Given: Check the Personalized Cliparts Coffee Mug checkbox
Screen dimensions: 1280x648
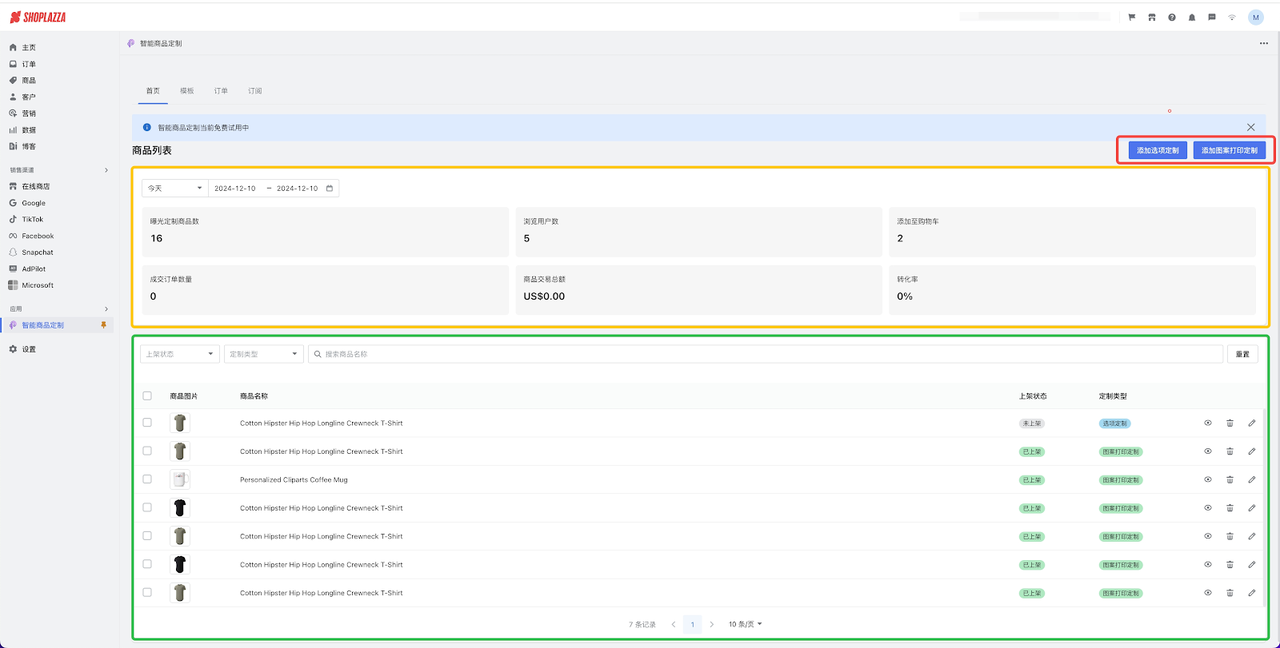Looking at the screenshot, I should tap(147, 479).
